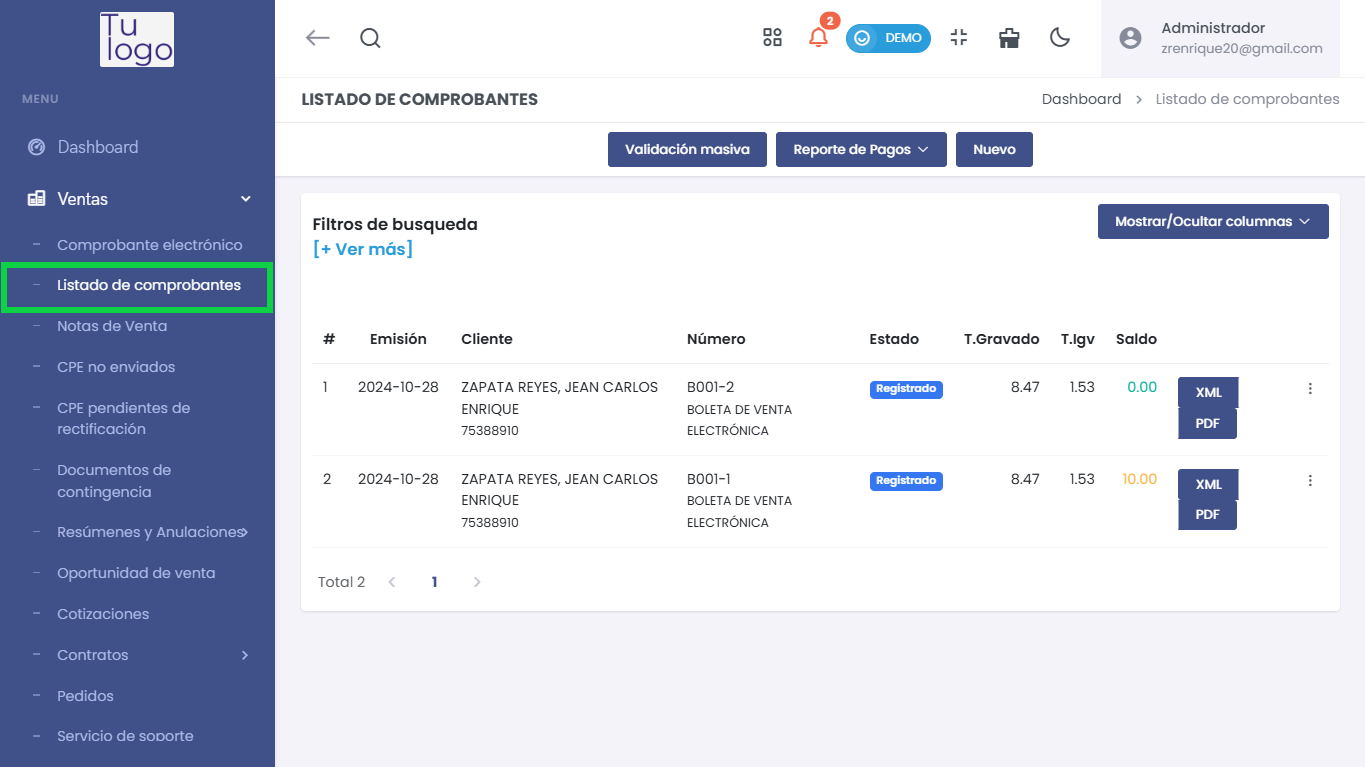Go to Dashboard in sidebar
Image resolution: width=1365 pixels, height=767 pixels.
[x=97, y=147]
